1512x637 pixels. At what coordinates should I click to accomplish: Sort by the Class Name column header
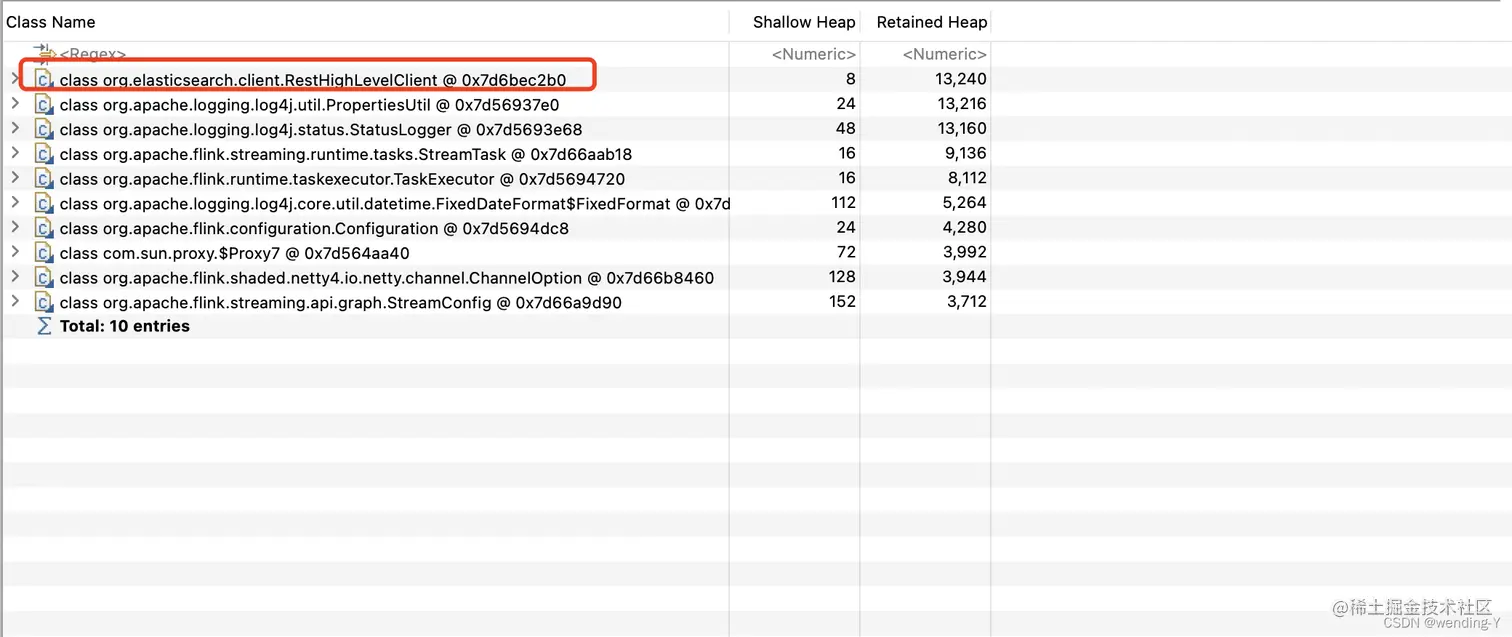coord(51,22)
